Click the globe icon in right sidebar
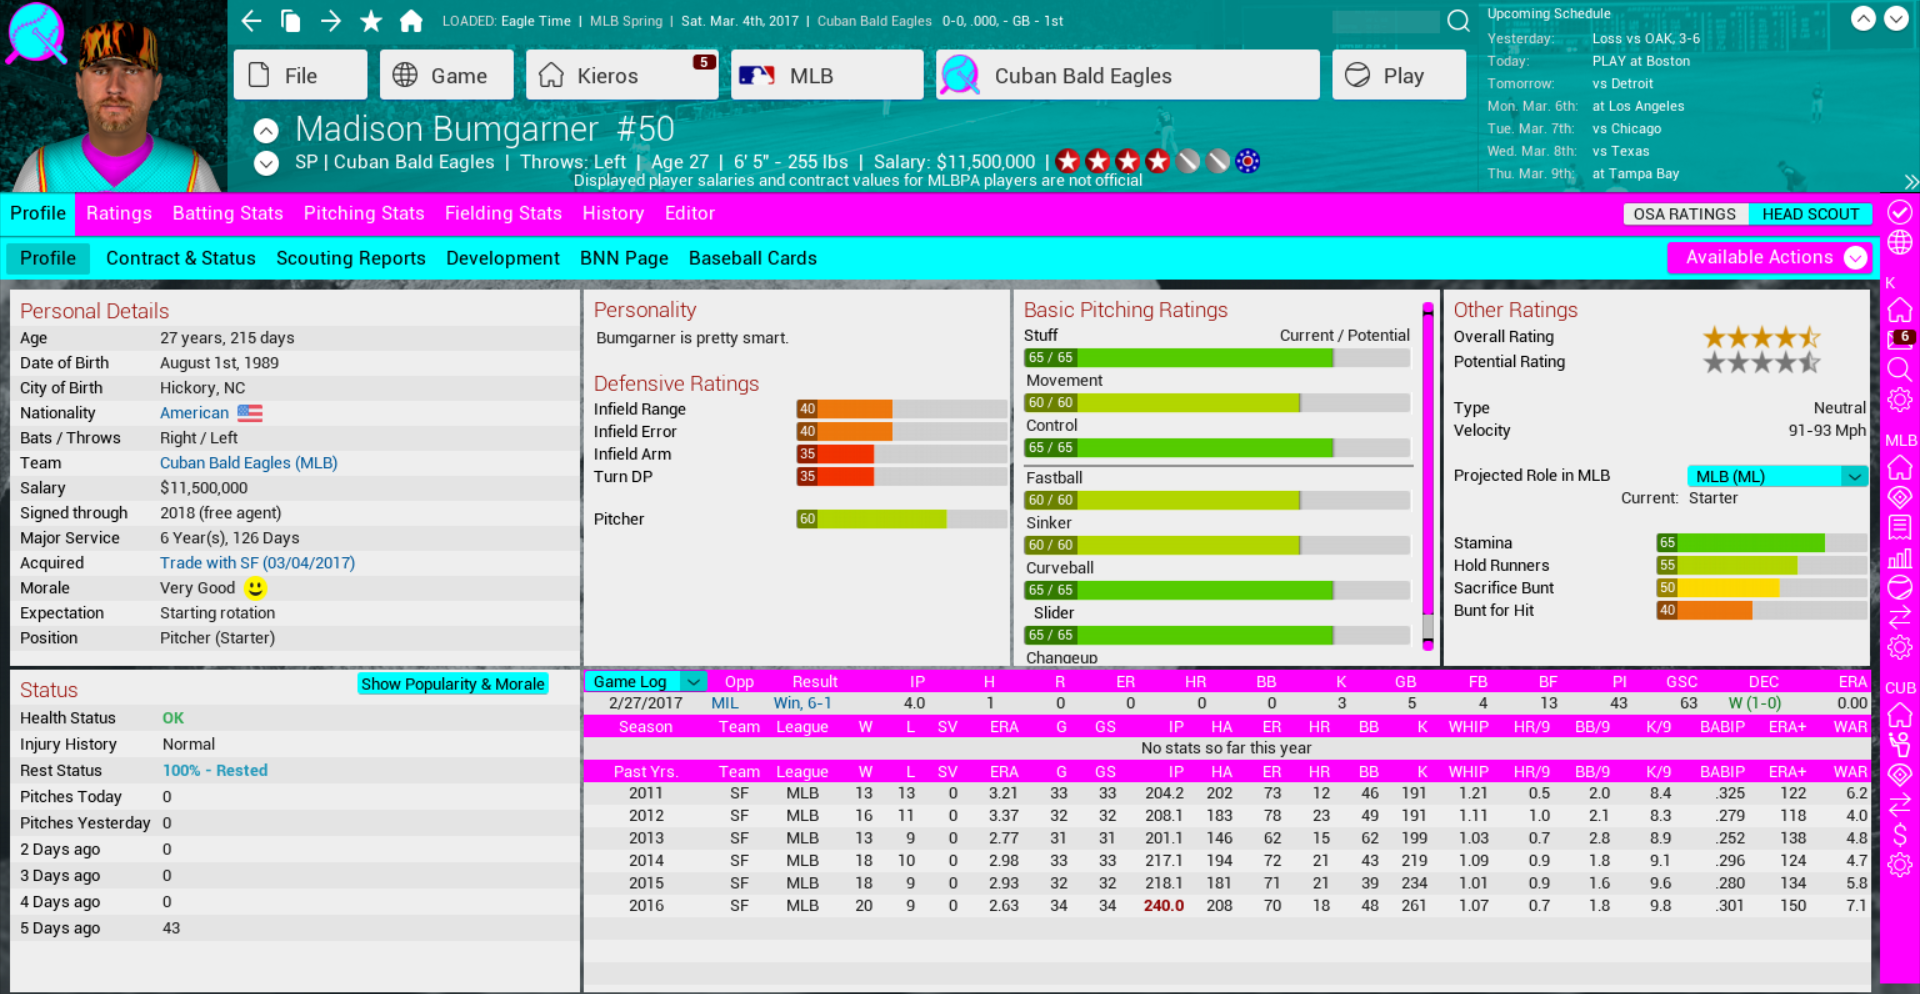Viewport: 1920px width, 994px height. tap(1900, 243)
